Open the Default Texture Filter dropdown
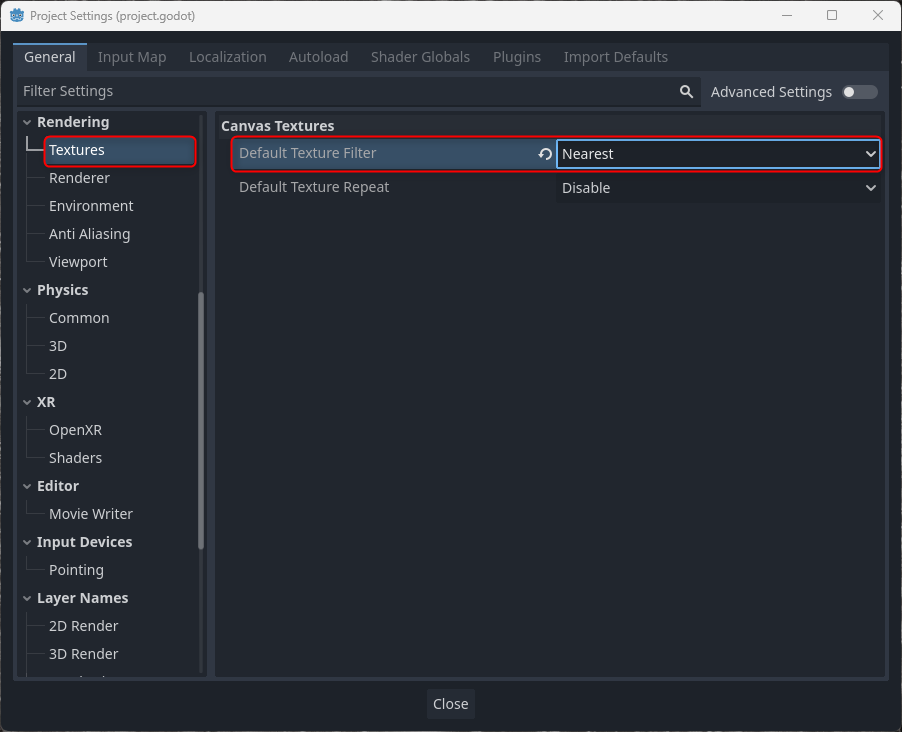902x732 pixels. [x=718, y=154]
